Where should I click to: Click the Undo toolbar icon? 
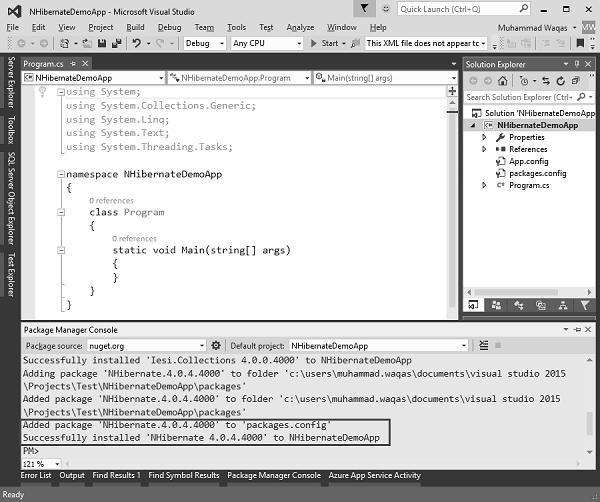click(137, 43)
